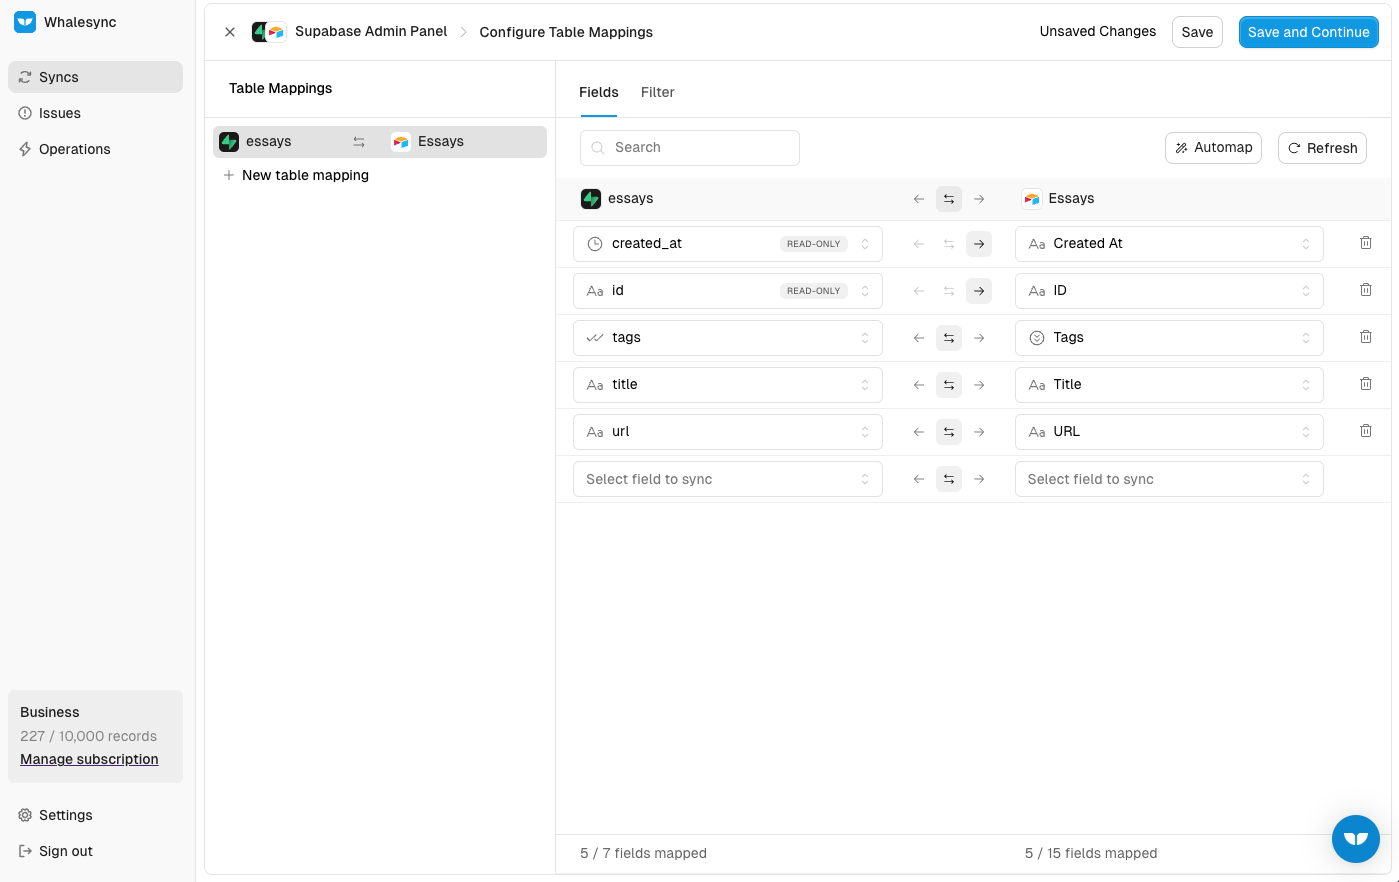Set all fields to sync right header arrow

point(979,199)
